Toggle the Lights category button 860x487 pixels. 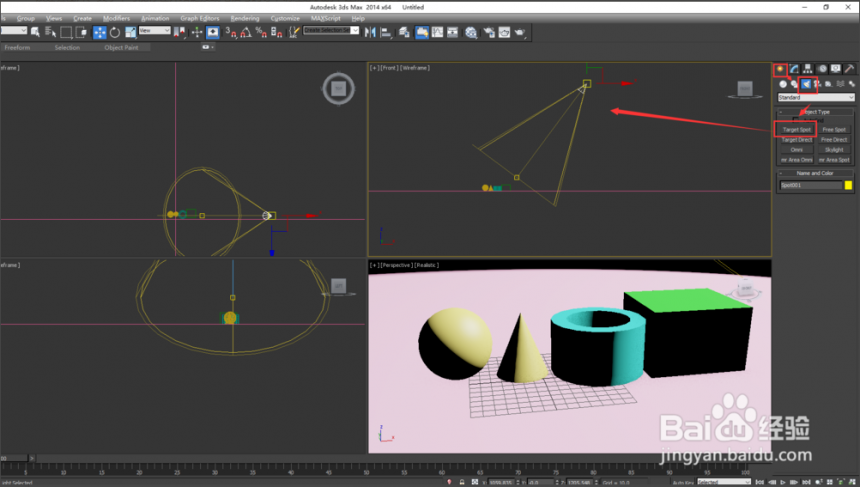pyautogui.click(x=806, y=84)
